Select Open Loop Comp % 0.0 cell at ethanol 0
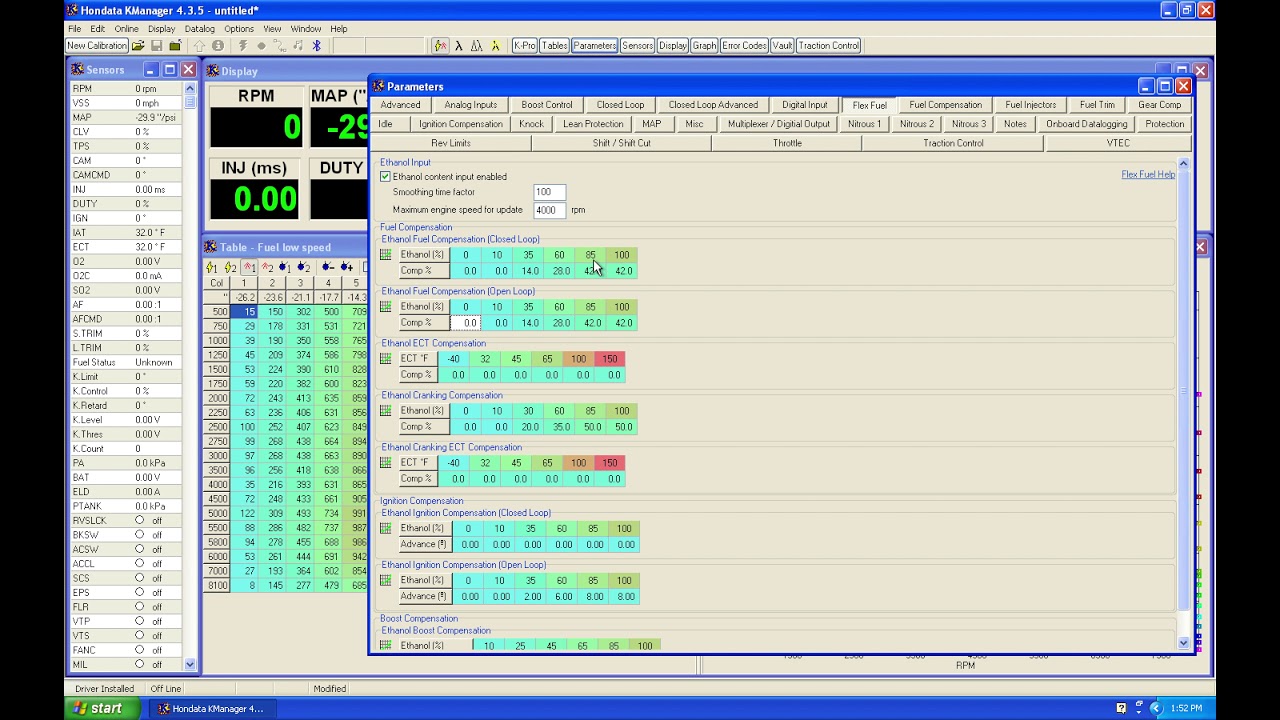 (x=467, y=323)
